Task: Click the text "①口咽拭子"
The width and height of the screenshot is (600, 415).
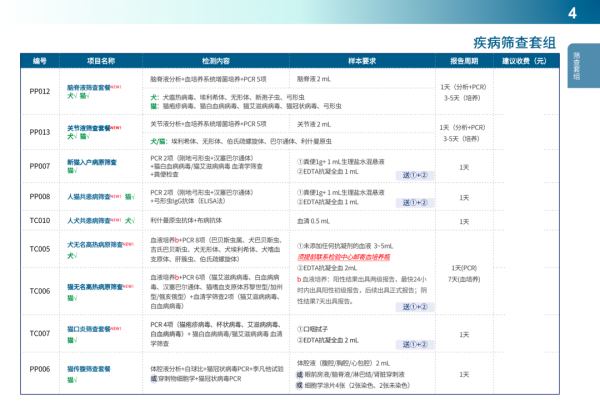Action: pyautogui.click(x=313, y=329)
